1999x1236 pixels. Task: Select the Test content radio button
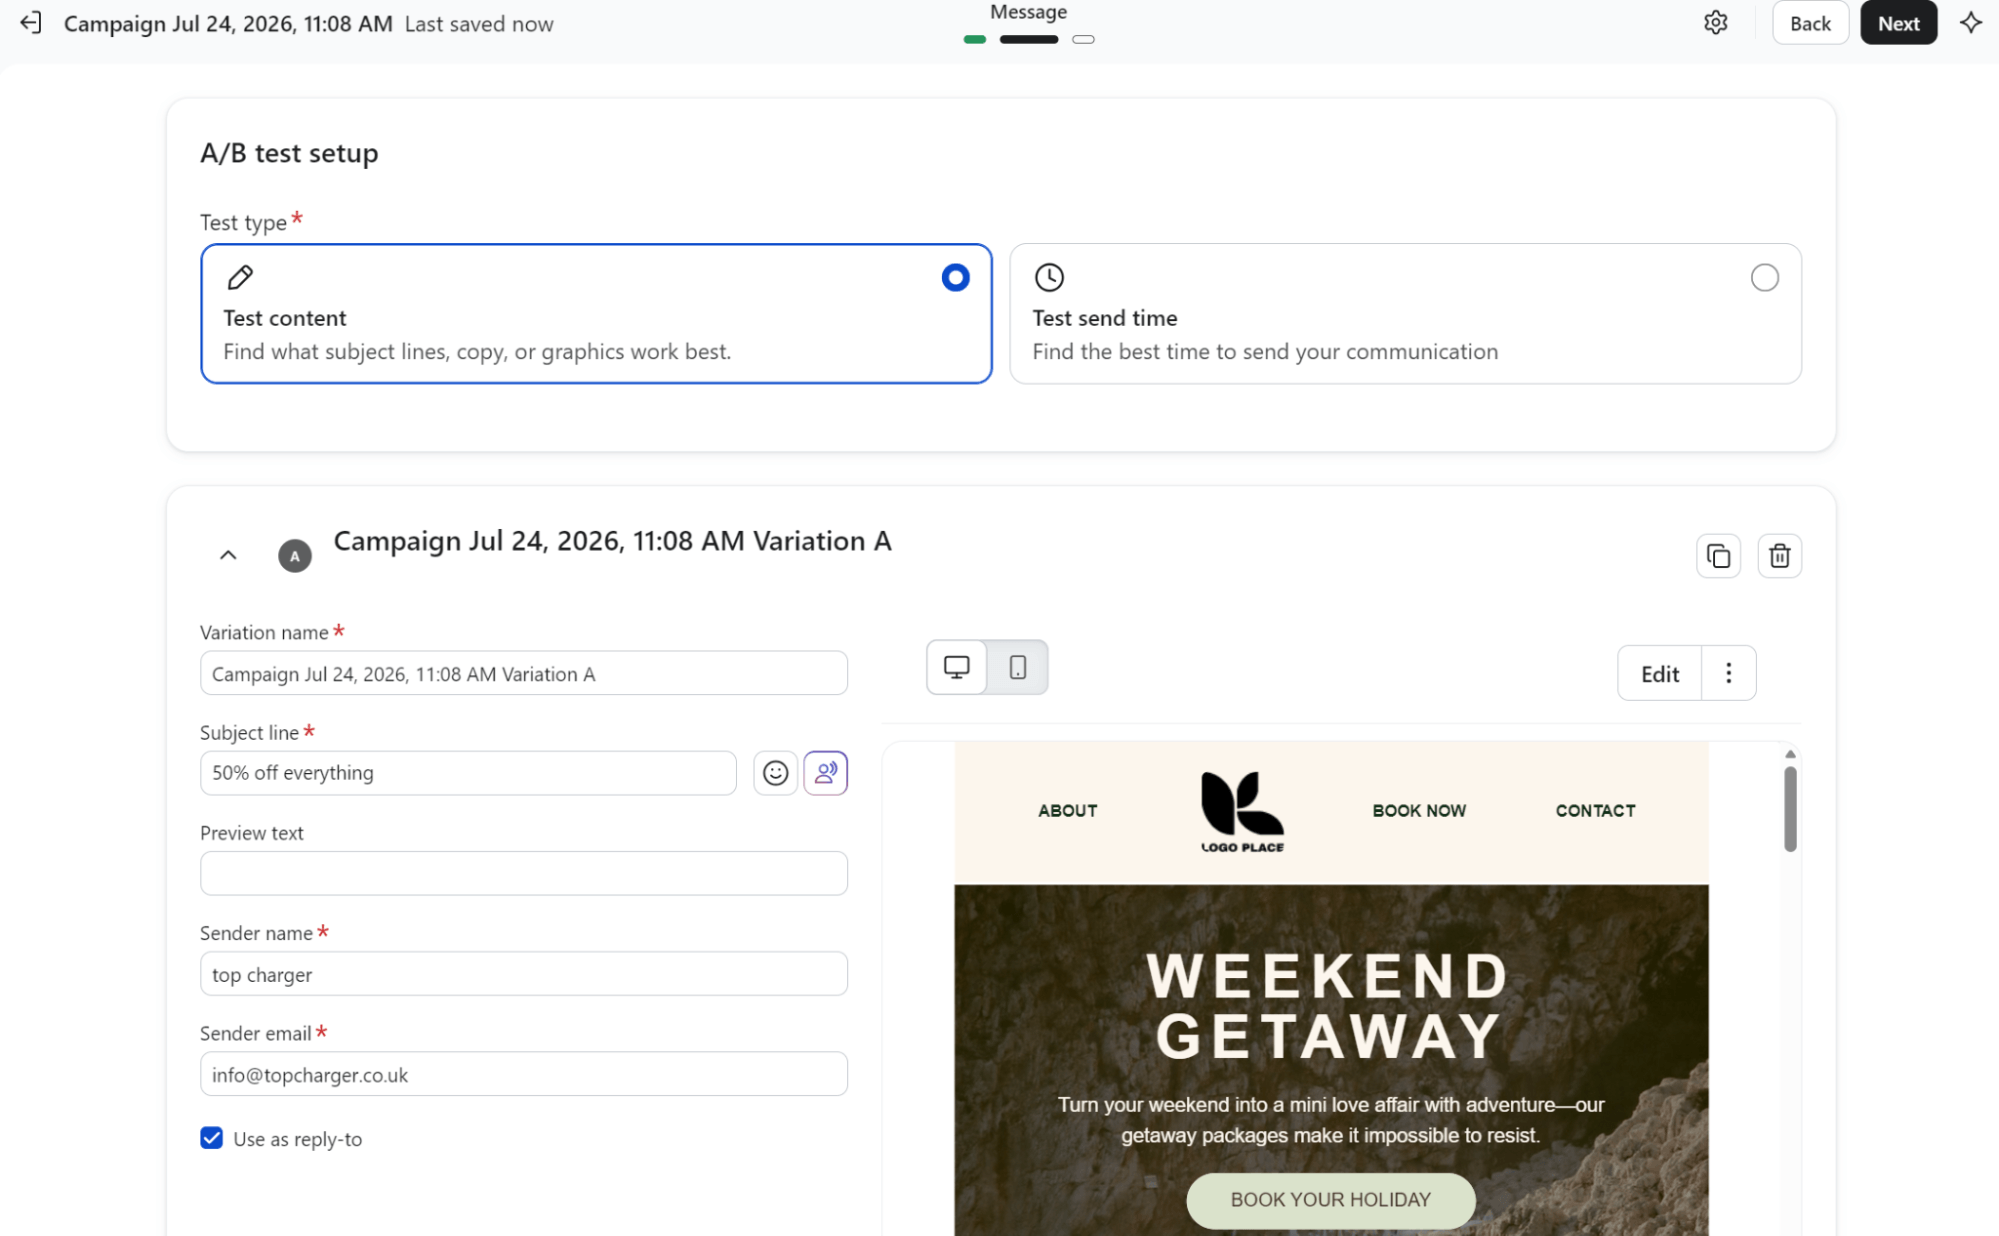955,277
